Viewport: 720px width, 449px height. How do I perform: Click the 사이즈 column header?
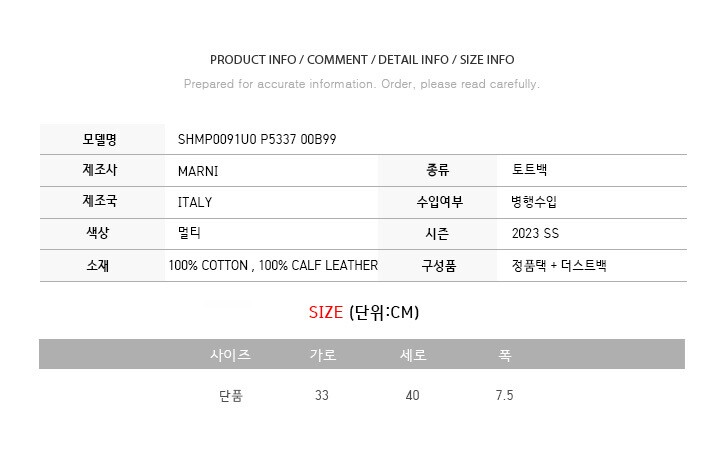coord(230,355)
